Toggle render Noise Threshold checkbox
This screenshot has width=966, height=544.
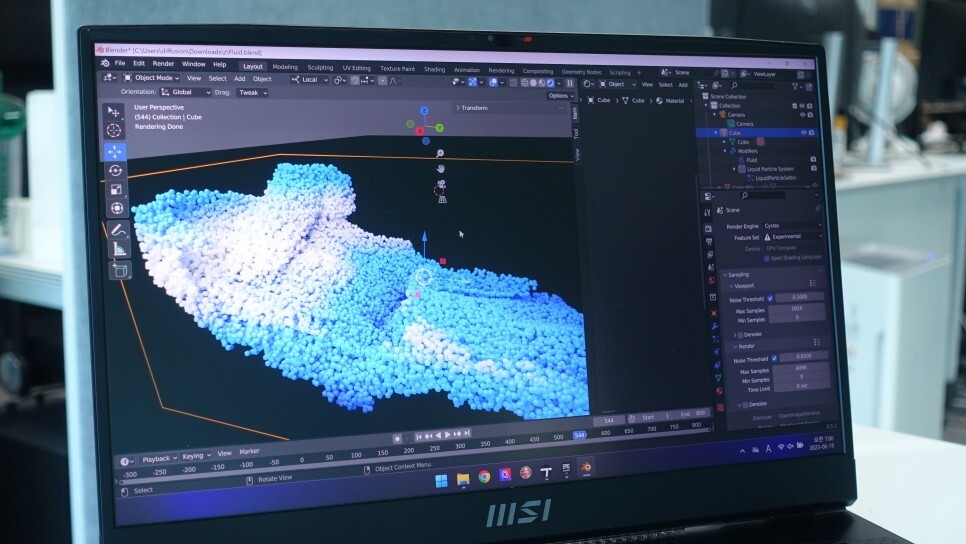pyautogui.click(x=774, y=359)
